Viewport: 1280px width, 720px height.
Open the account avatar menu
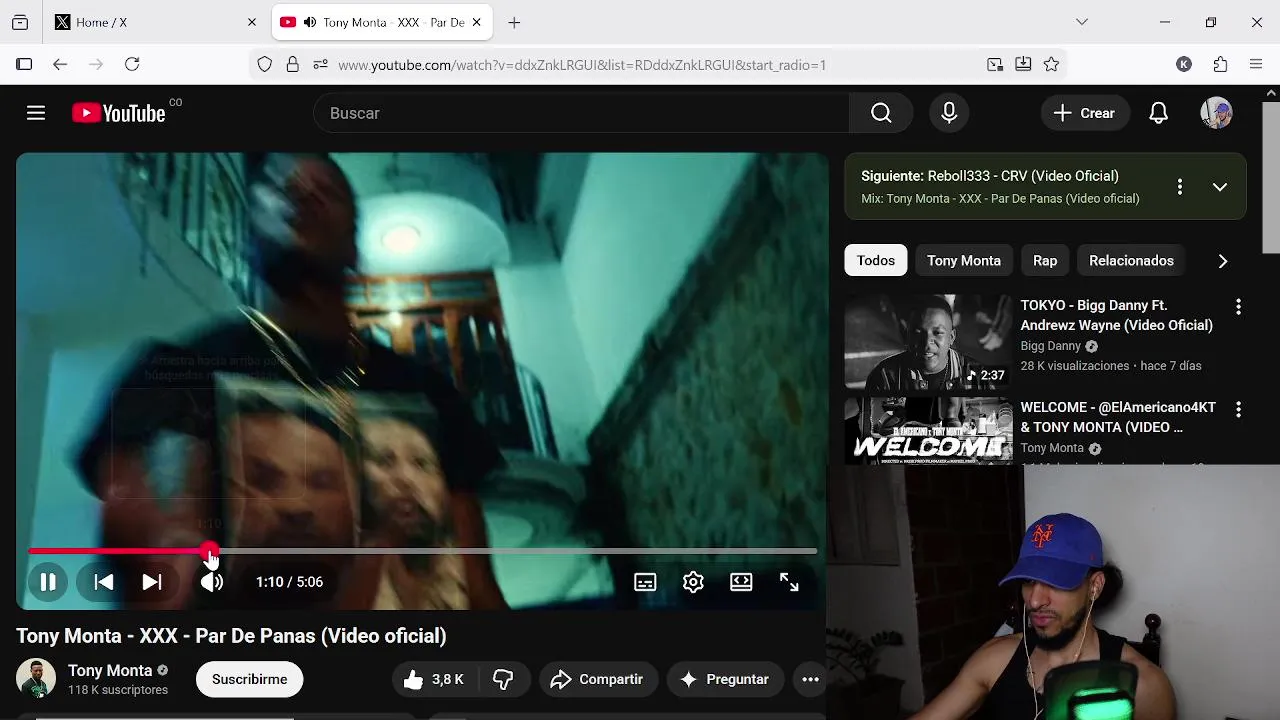tap(1216, 113)
